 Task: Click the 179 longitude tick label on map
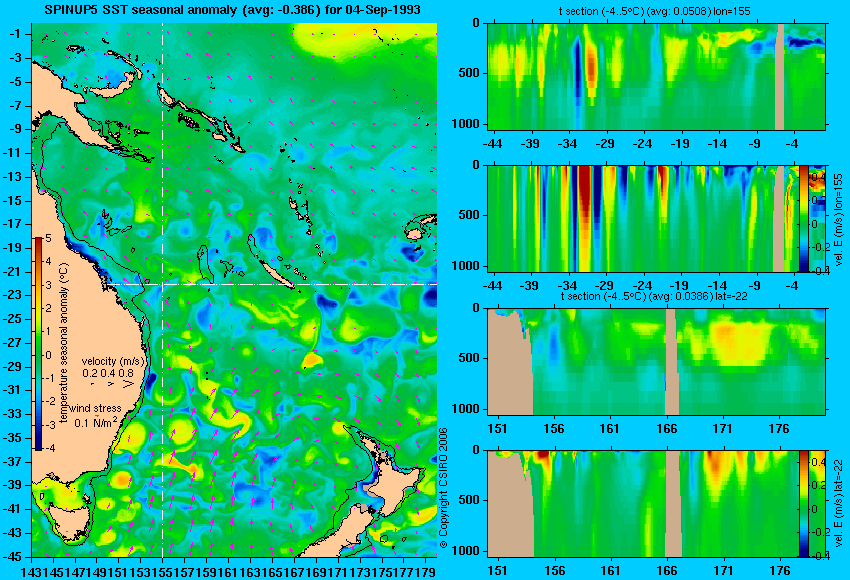pos(427,571)
